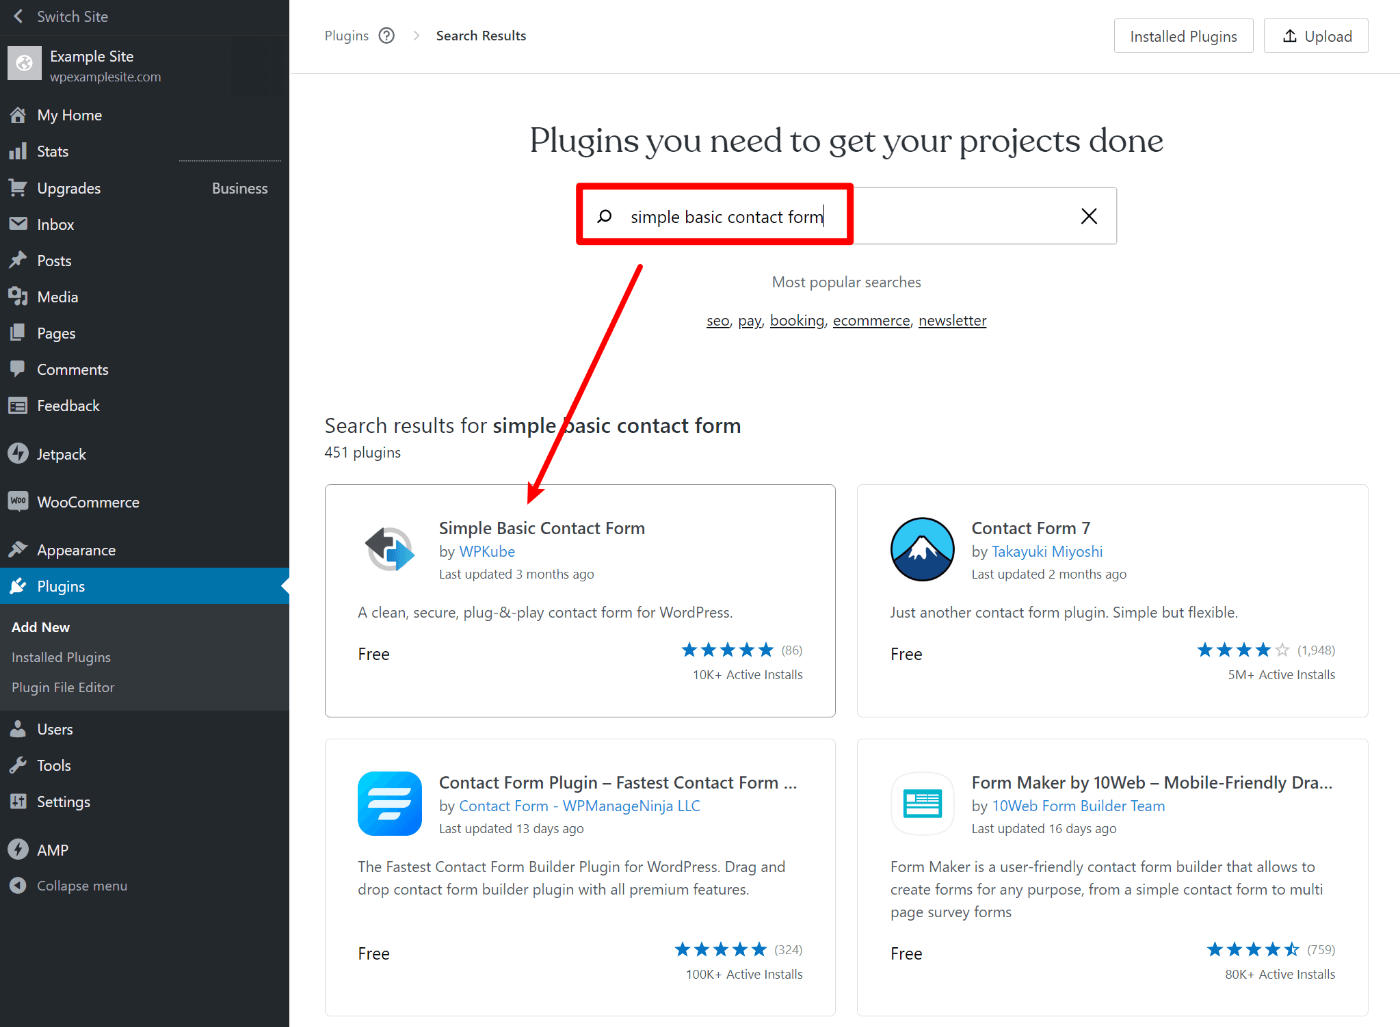
Task: Click the wpexamplesite.com site address
Action: [x=105, y=77]
